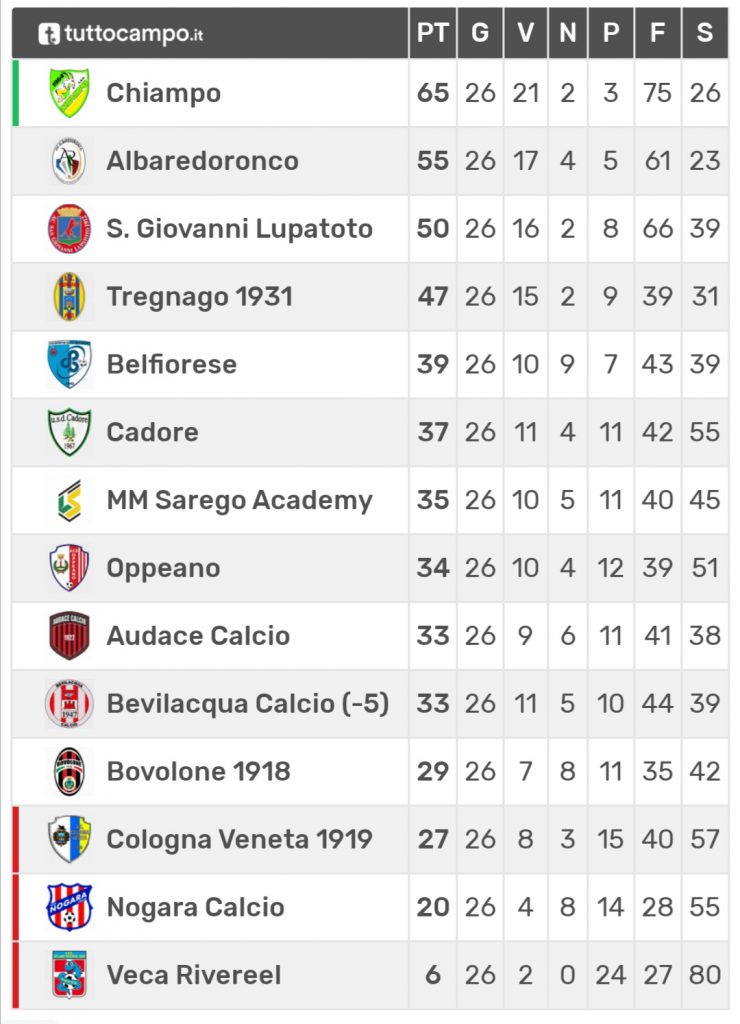Image resolution: width=740 pixels, height=1024 pixels.
Task: Sort by the PT column header
Action: point(432,33)
